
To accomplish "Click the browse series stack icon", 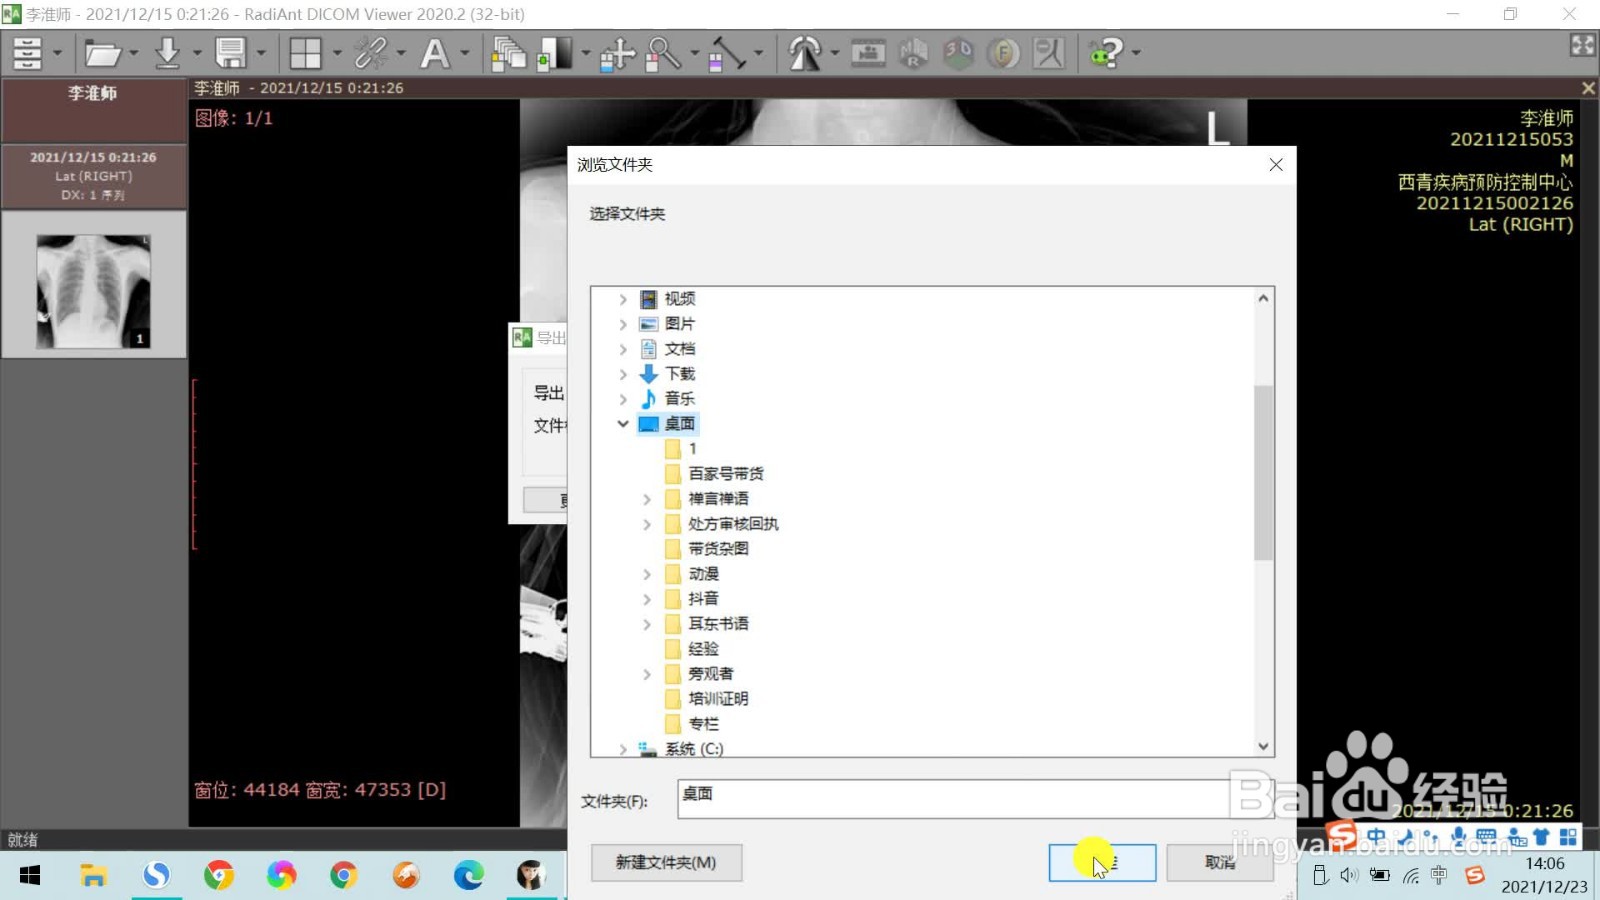I will [508, 53].
